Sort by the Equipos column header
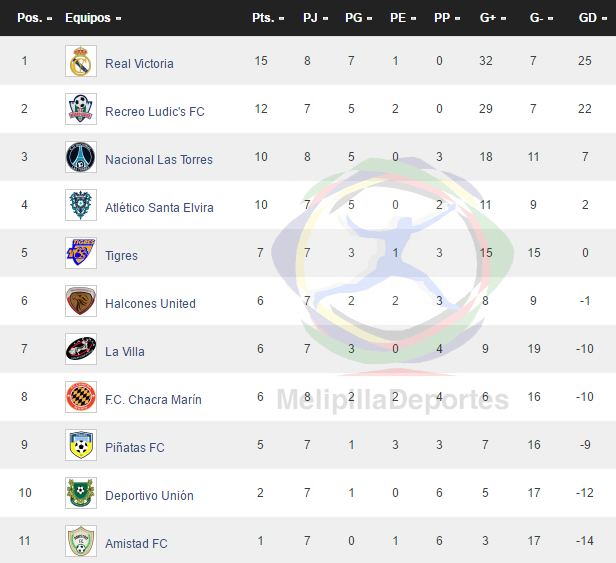 93,18
